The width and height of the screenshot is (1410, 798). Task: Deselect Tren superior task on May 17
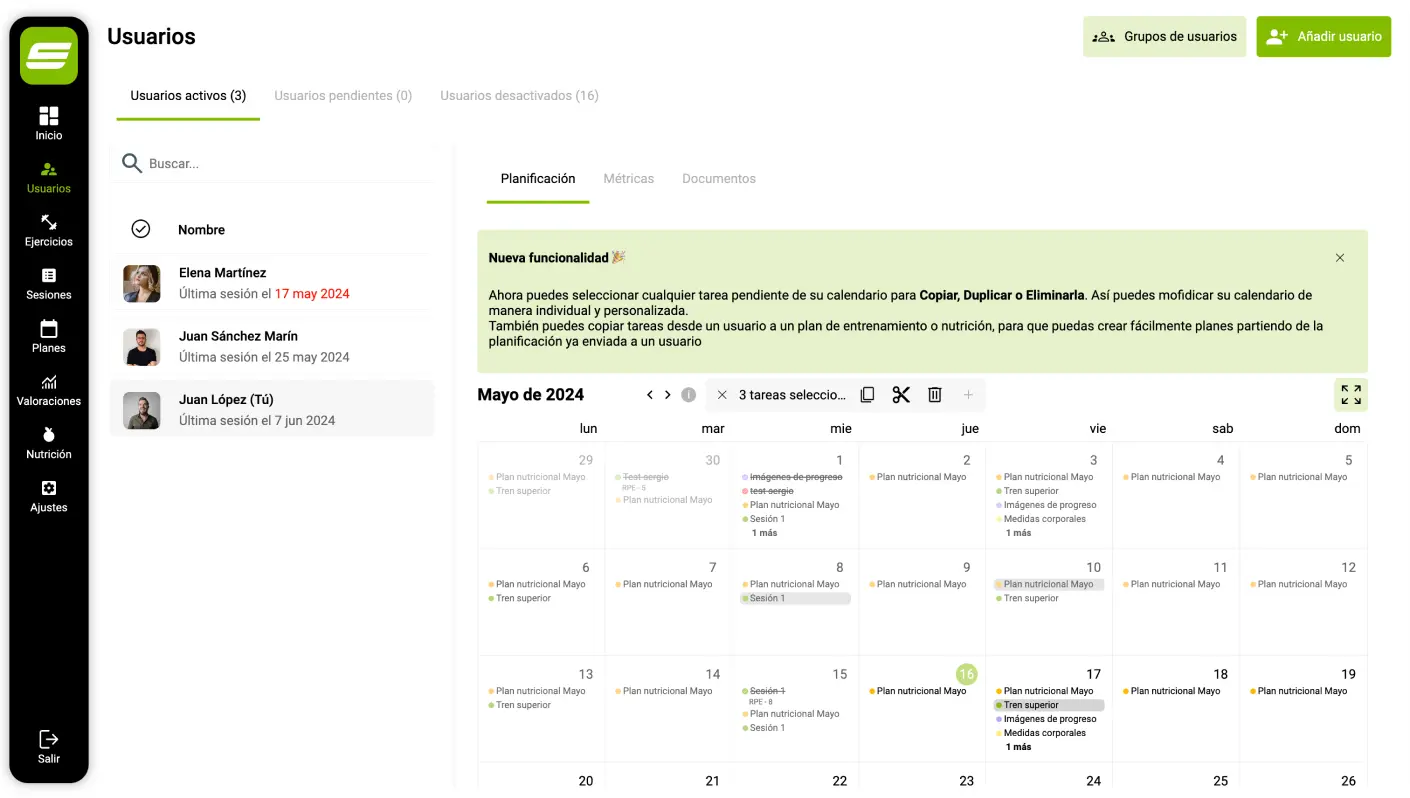point(1049,705)
